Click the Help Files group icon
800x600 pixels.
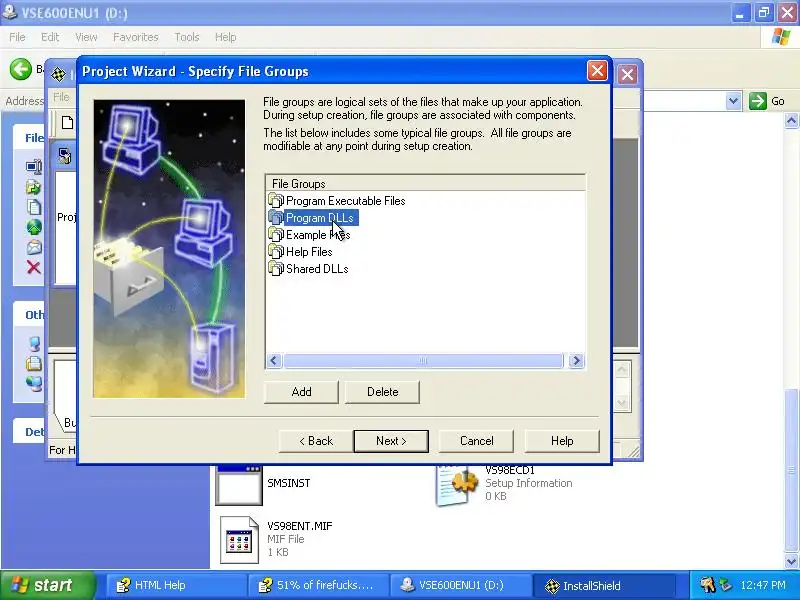point(276,252)
